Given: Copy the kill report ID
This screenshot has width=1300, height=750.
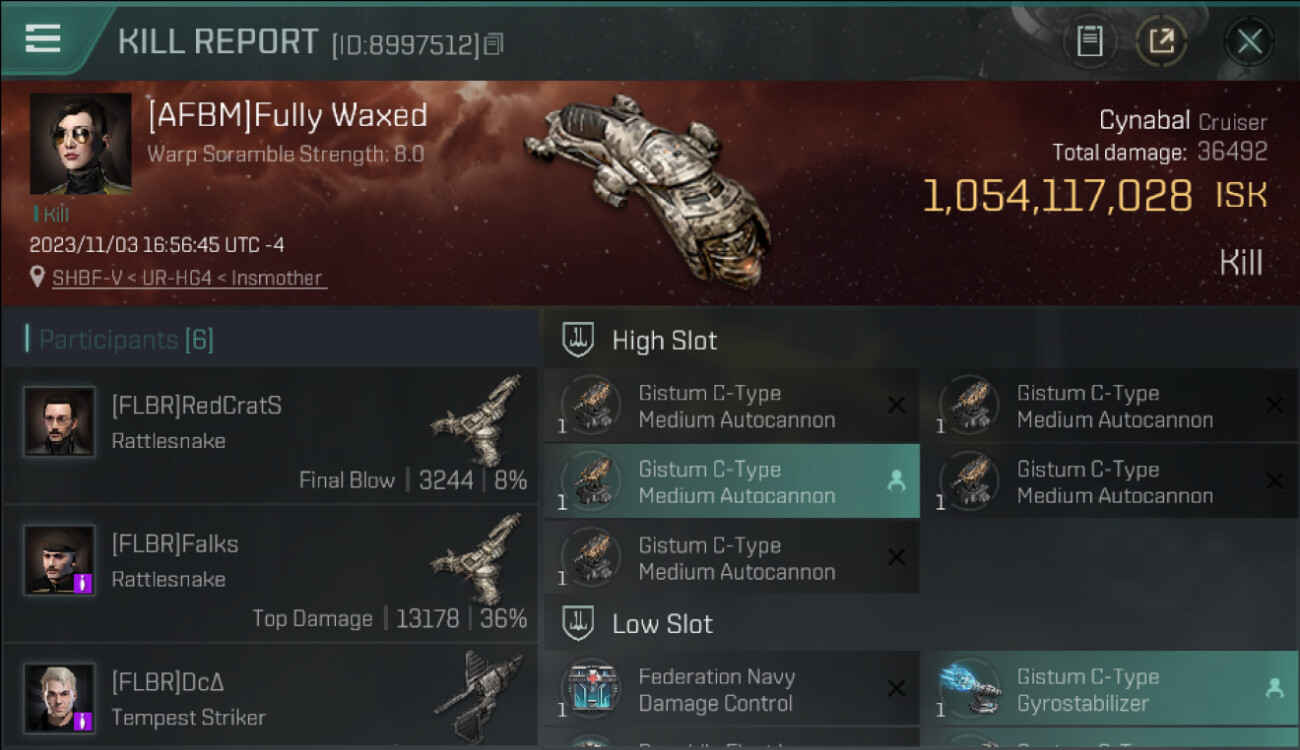Looking at the screenshot, I should [x=494, y=44].
